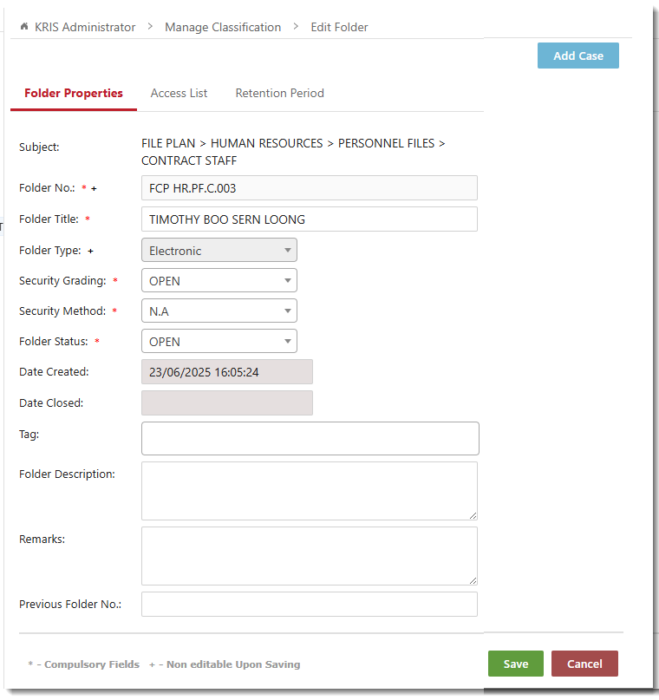Switch to the Folder Properties tab
The width and height of the screenshot is (659, 700).
(x=73, y=93)
